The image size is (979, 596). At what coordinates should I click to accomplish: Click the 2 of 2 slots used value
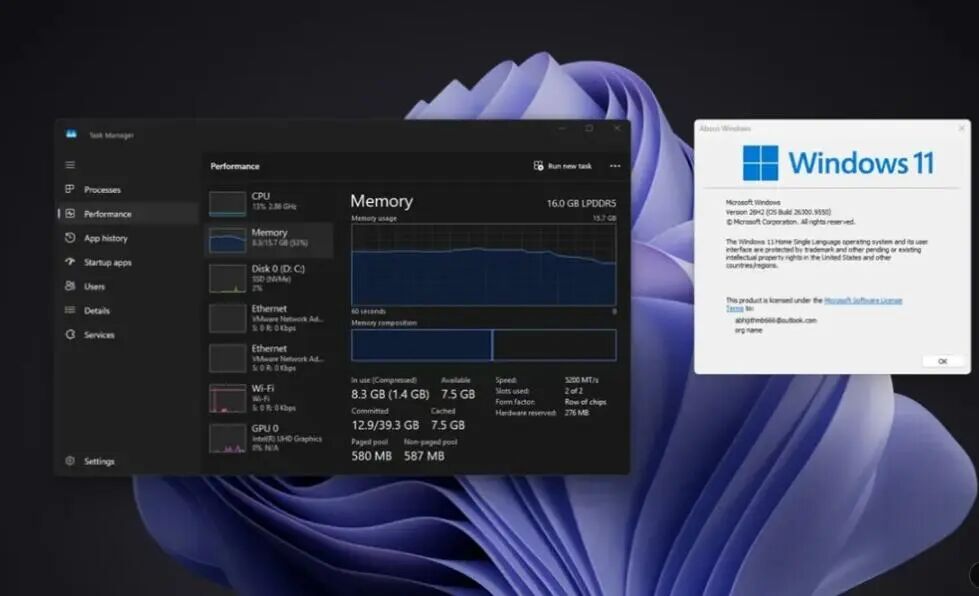(574, 391)
